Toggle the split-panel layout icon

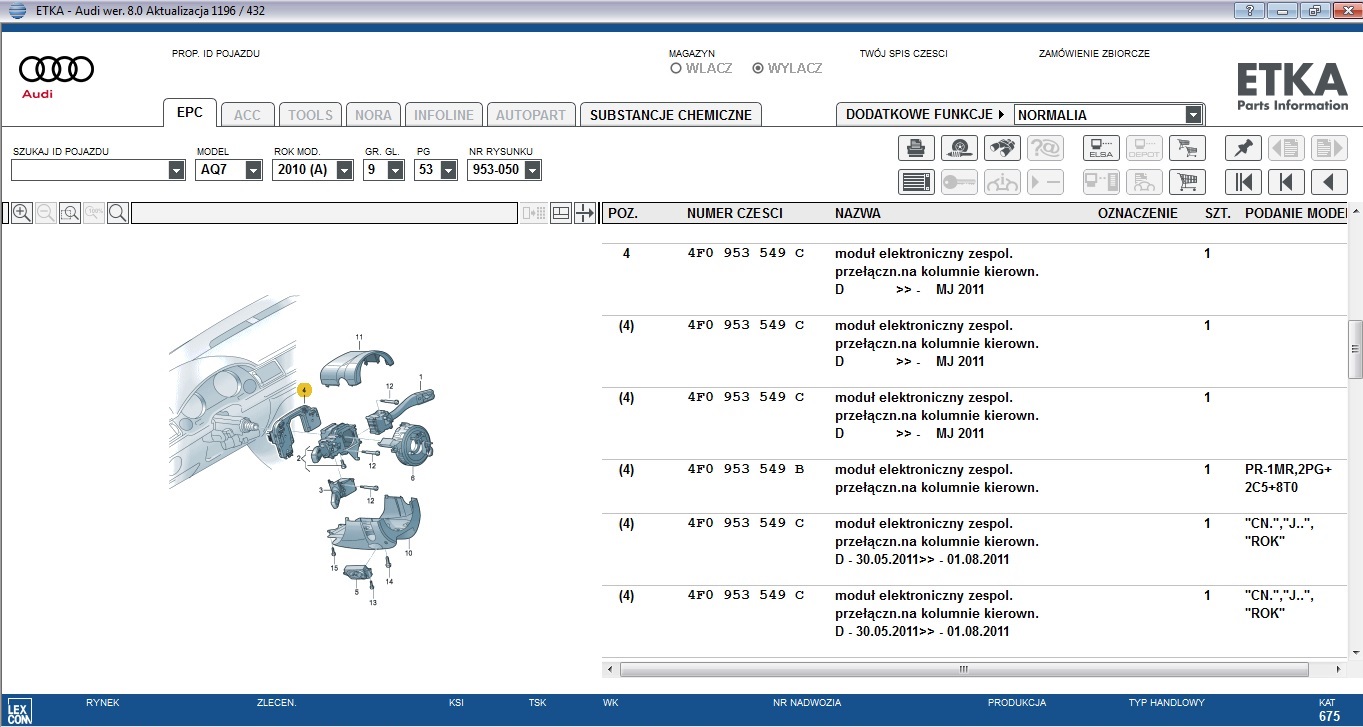click(561, 213)
